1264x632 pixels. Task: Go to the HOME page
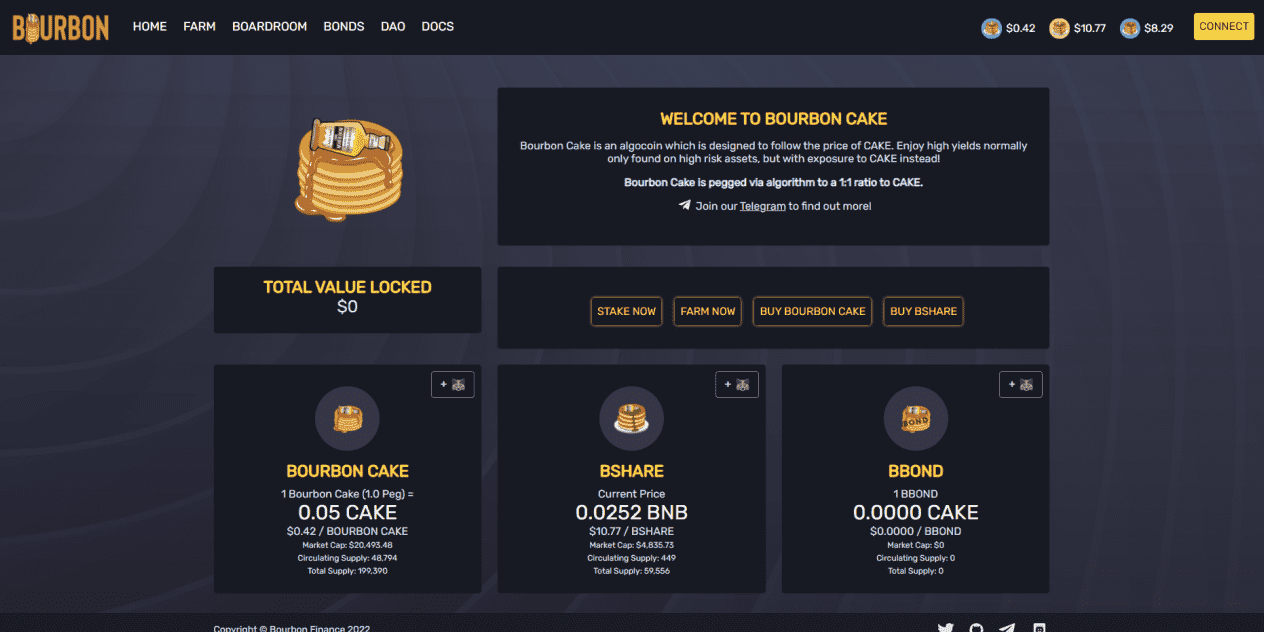point(150,27)
